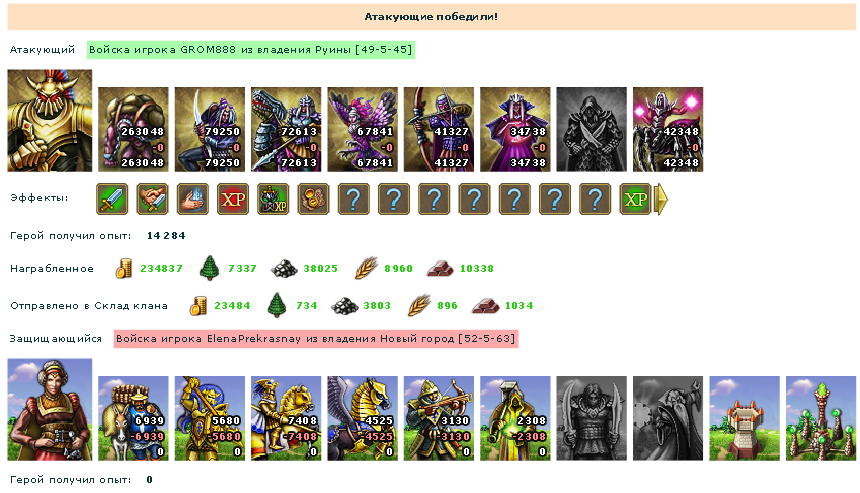Open attacker GROM888 army link
Viewport: 860px width, 493px height.
[x=251, y=50]
